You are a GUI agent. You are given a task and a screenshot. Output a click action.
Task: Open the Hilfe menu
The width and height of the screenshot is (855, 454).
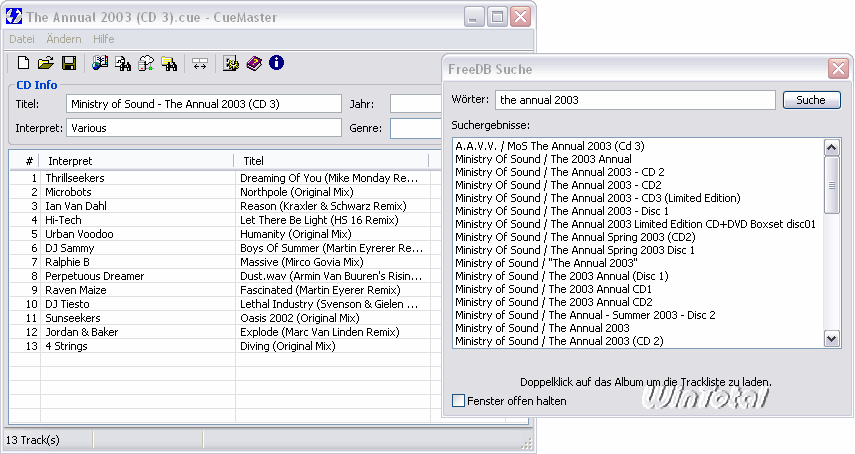click(x=104, y=39)
